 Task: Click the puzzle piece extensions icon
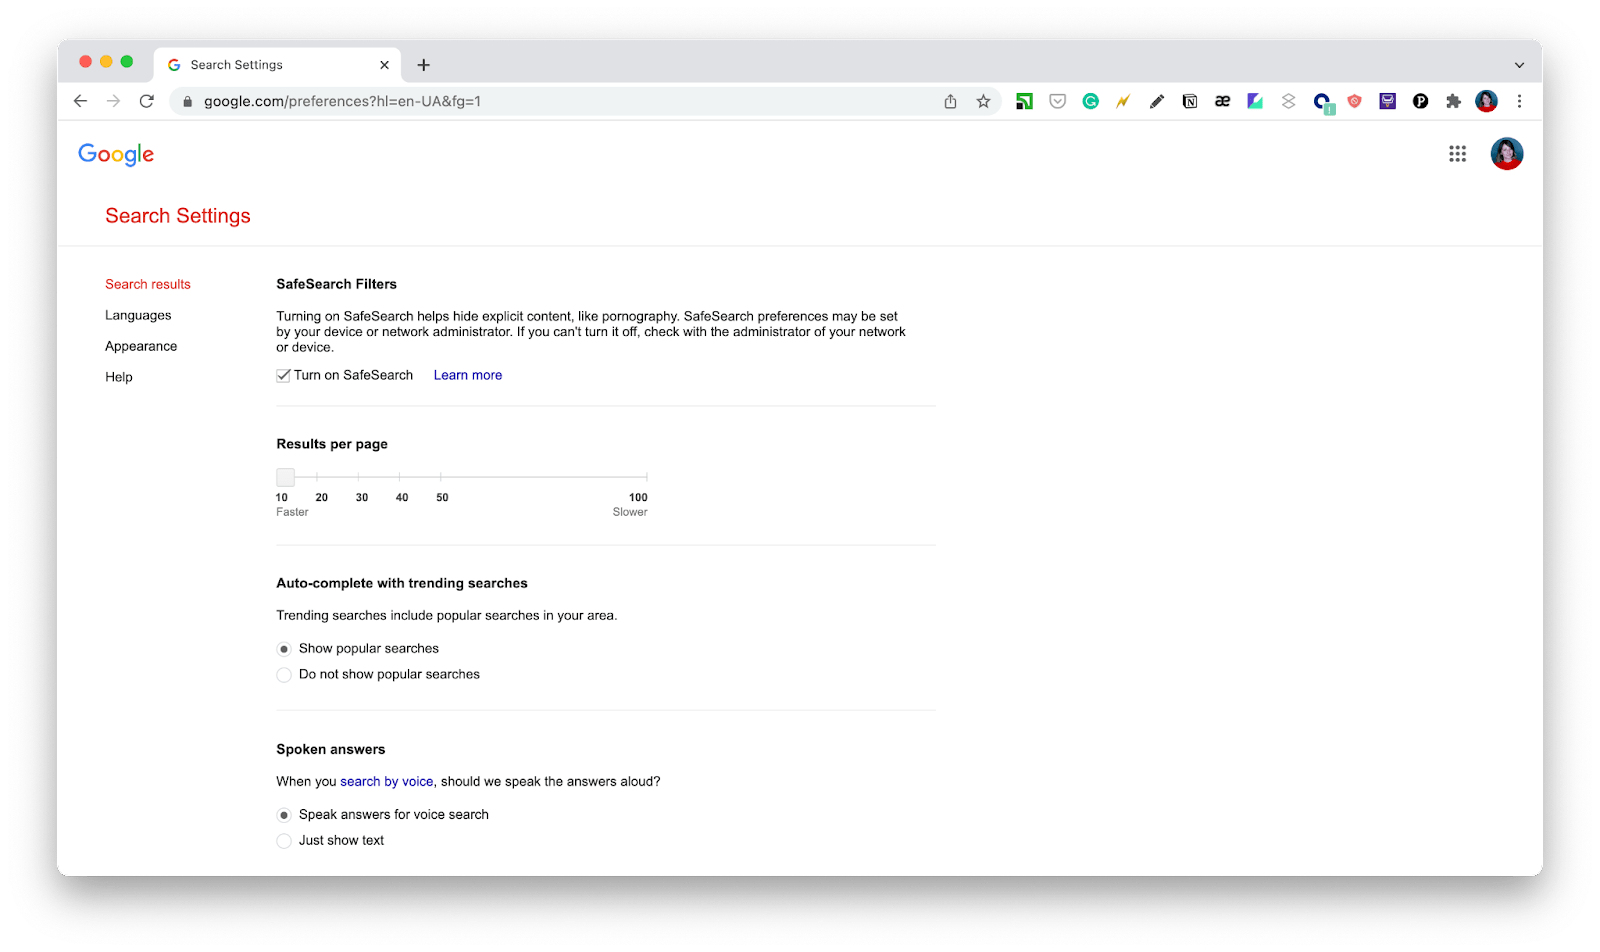(1453, 100)
